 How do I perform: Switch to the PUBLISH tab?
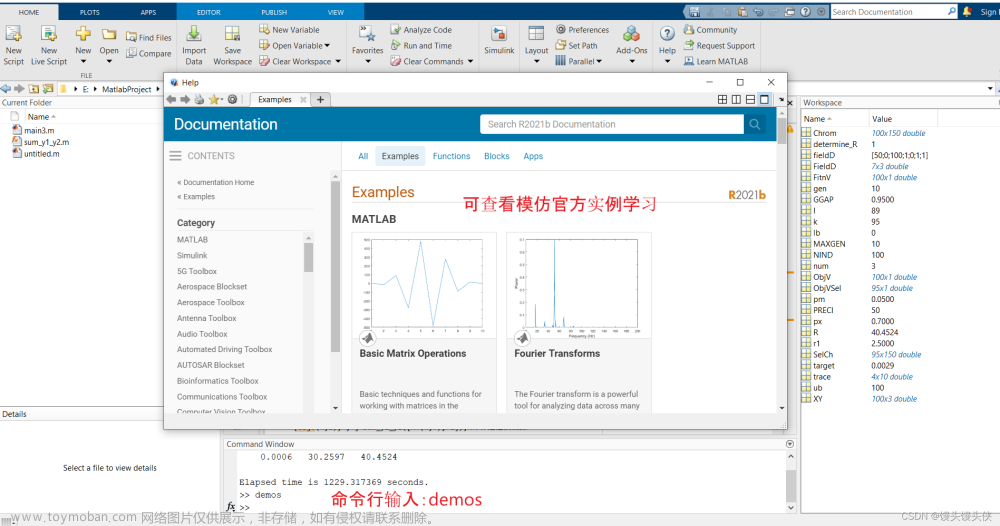[274, 12]
